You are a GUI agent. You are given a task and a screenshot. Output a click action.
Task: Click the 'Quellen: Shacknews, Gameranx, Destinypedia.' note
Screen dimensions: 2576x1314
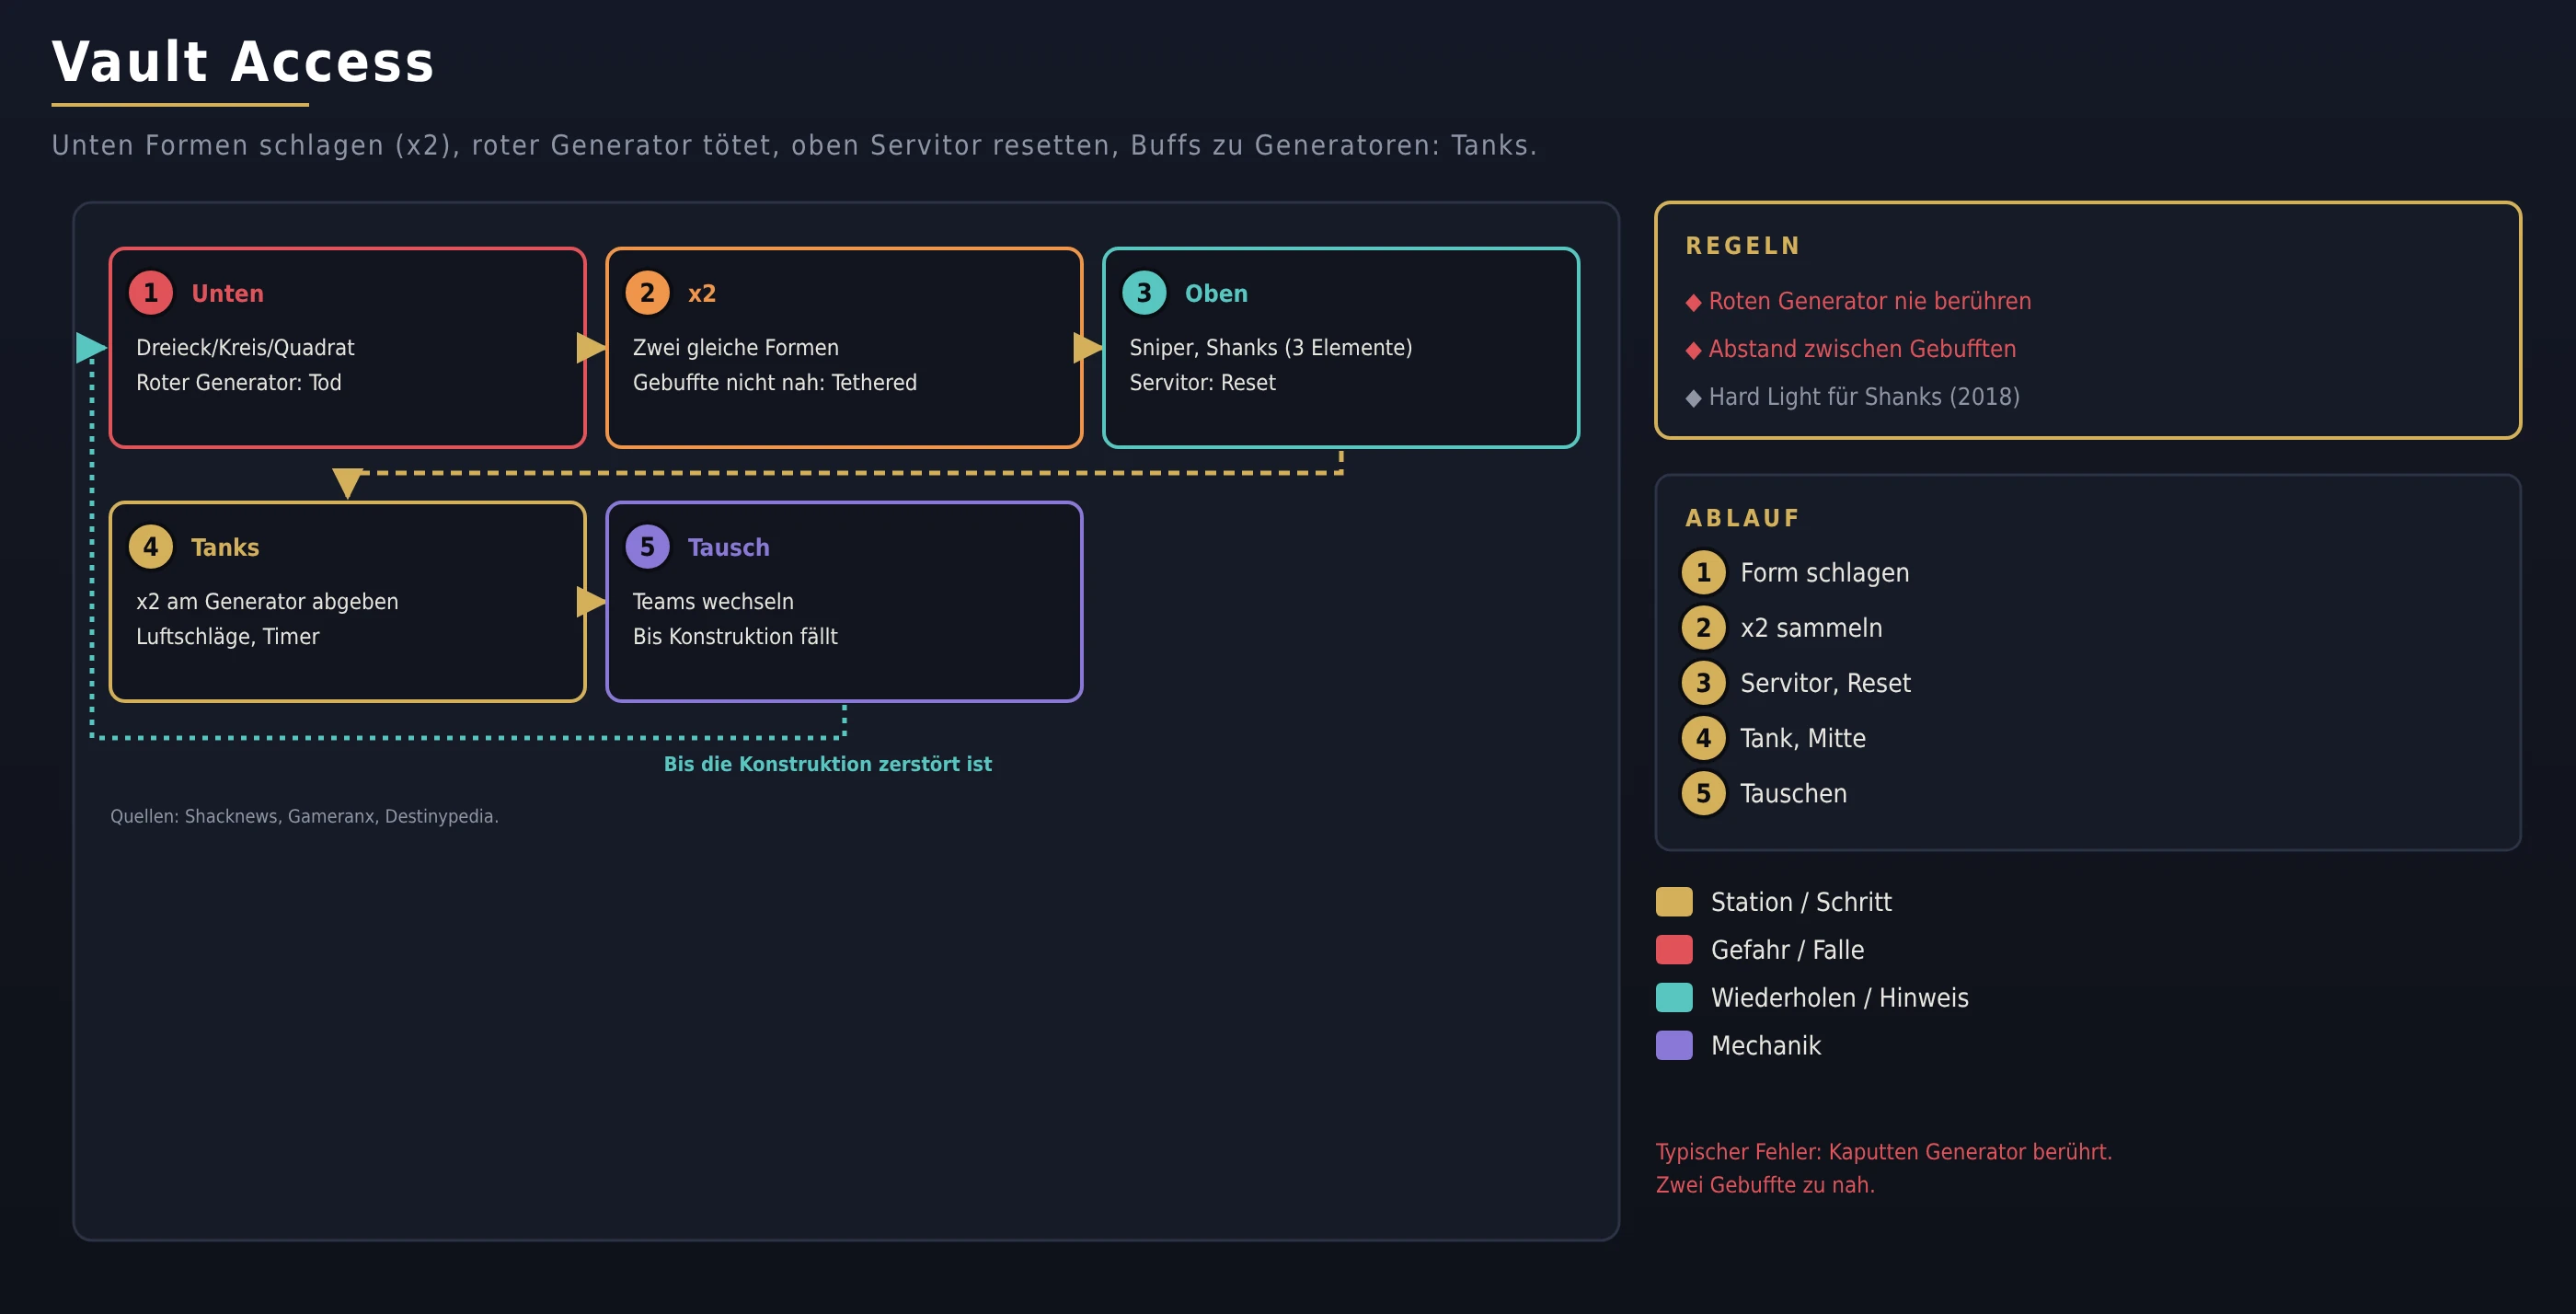304,816
